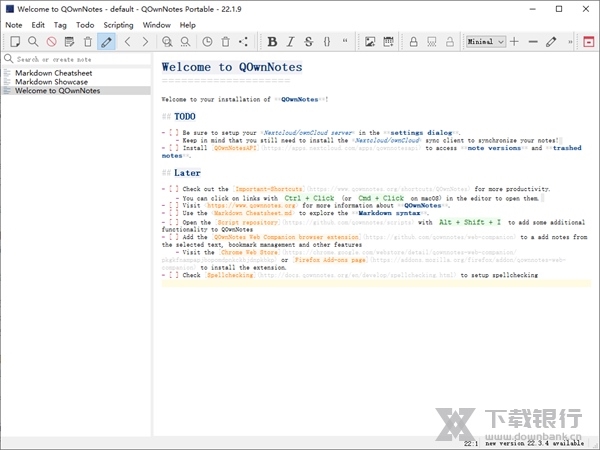Open note versions clock icon
This screenshot has height=450, width=600.
point(207,42)
